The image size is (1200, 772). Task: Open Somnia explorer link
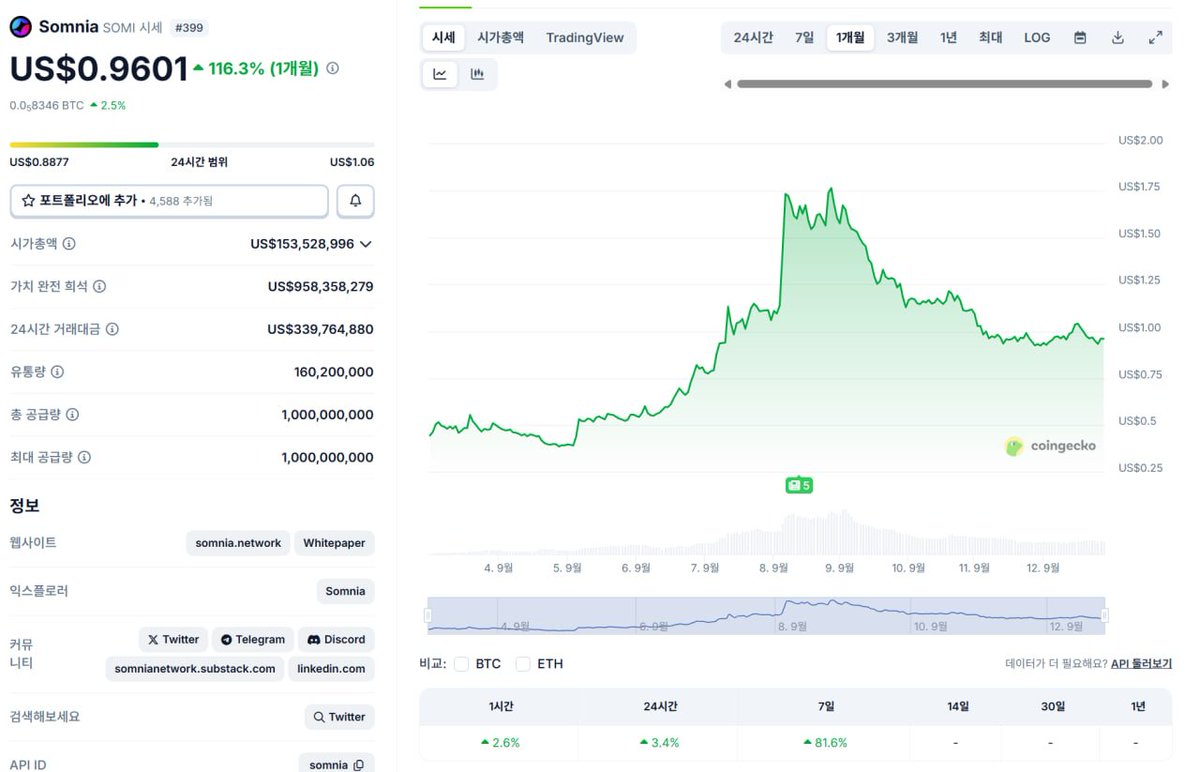(x=345, y=592)
